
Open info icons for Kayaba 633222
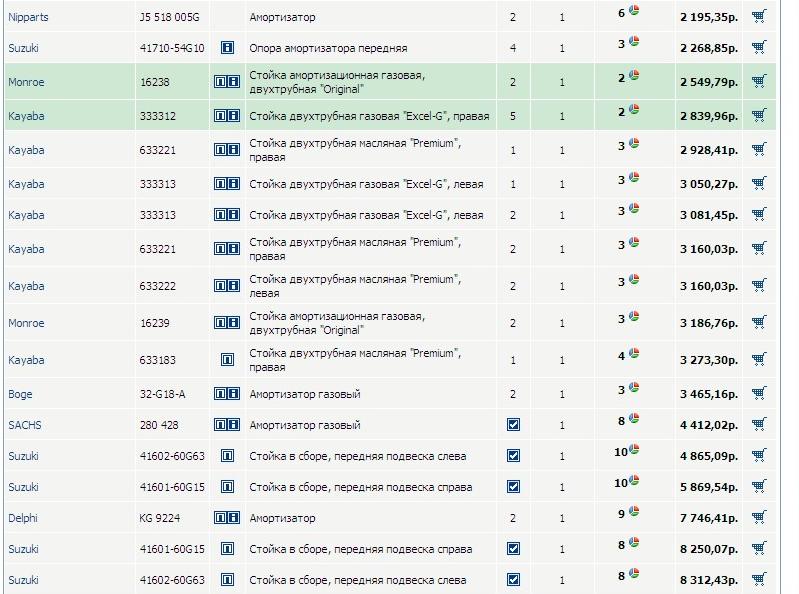227,286
